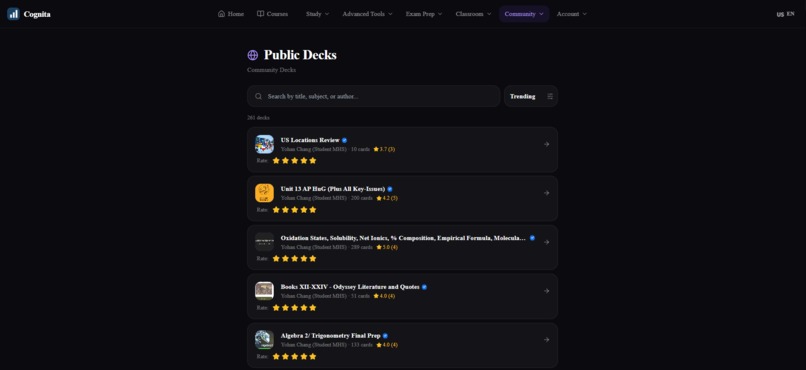Viewport: 806px width, 370px height.
Task: Open Unit 13 AP HuG deck title
Action: (x=333, y=189)
